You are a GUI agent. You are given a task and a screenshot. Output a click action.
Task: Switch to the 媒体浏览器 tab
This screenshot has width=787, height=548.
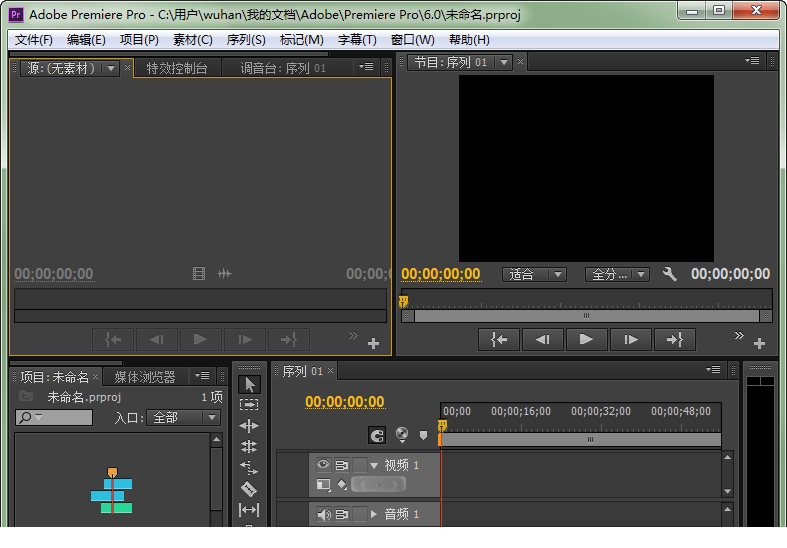pos(145,377)
